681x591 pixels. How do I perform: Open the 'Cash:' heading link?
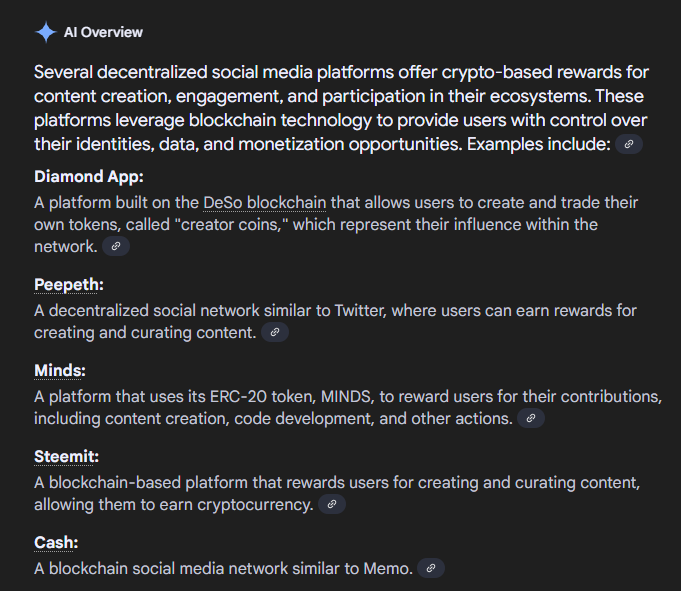(x=56, y=543)
